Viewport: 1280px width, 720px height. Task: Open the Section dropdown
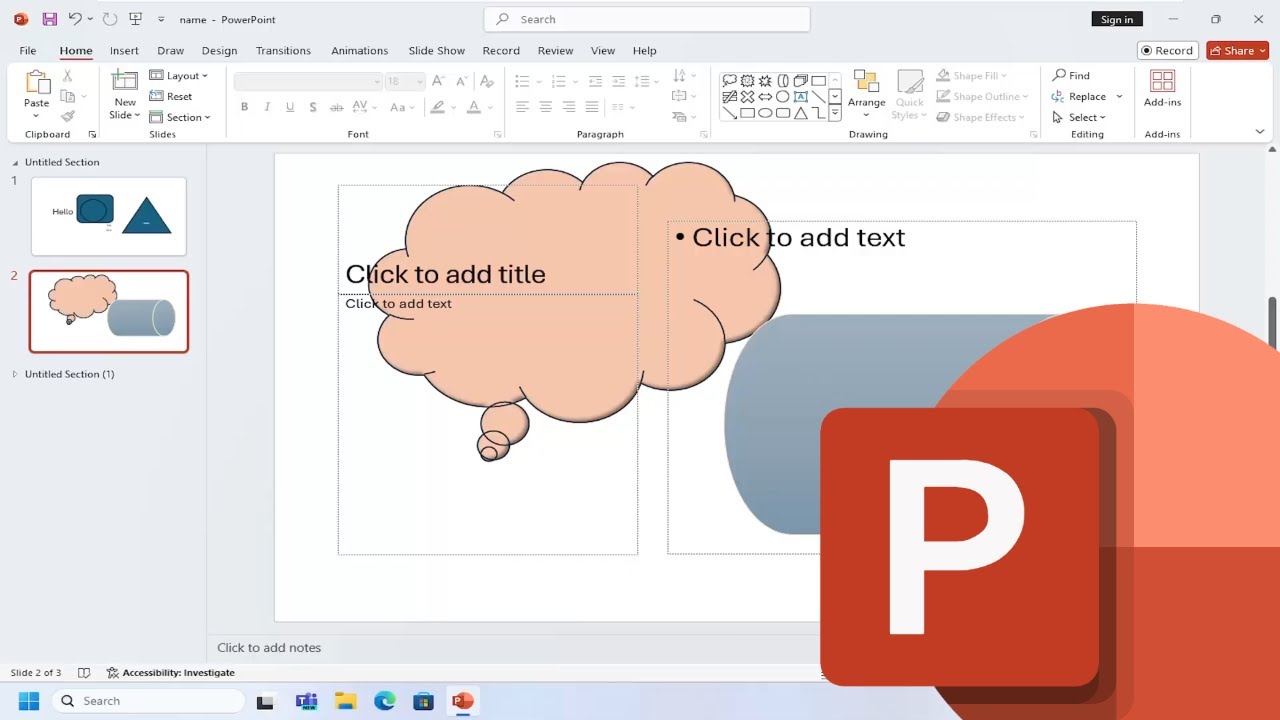(180, 117)
